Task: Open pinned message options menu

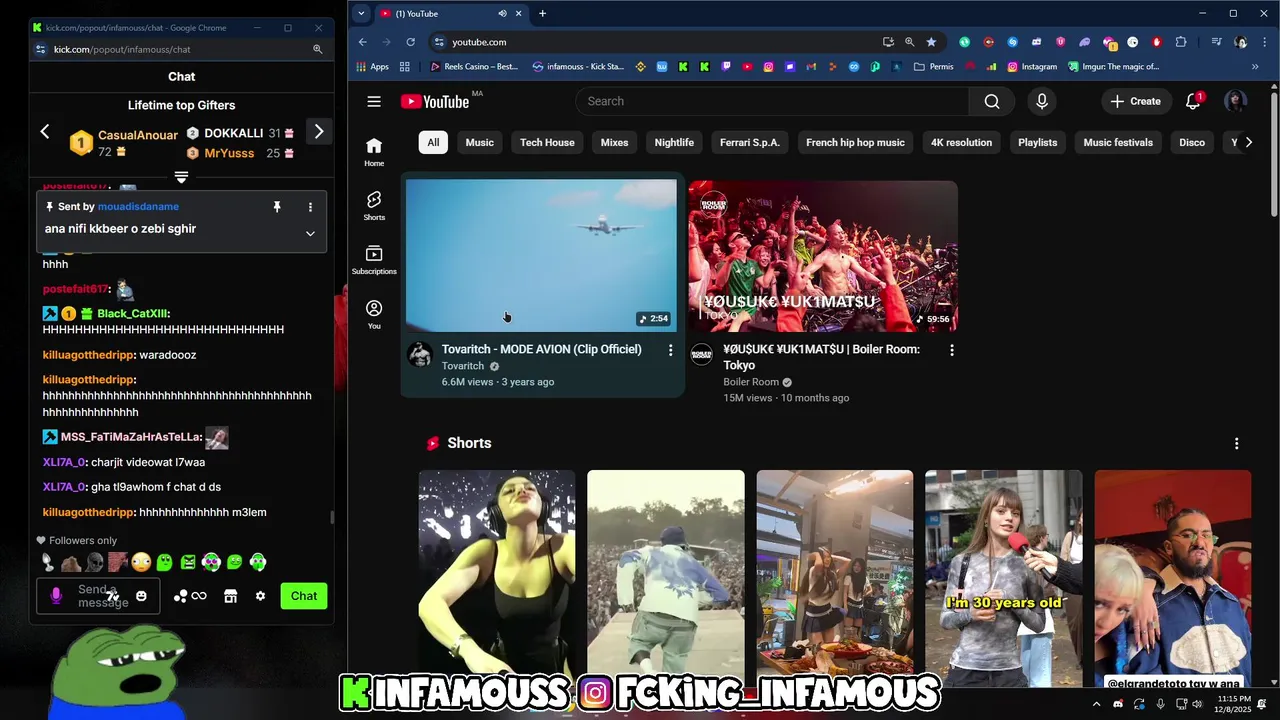Action: (310, 207)
